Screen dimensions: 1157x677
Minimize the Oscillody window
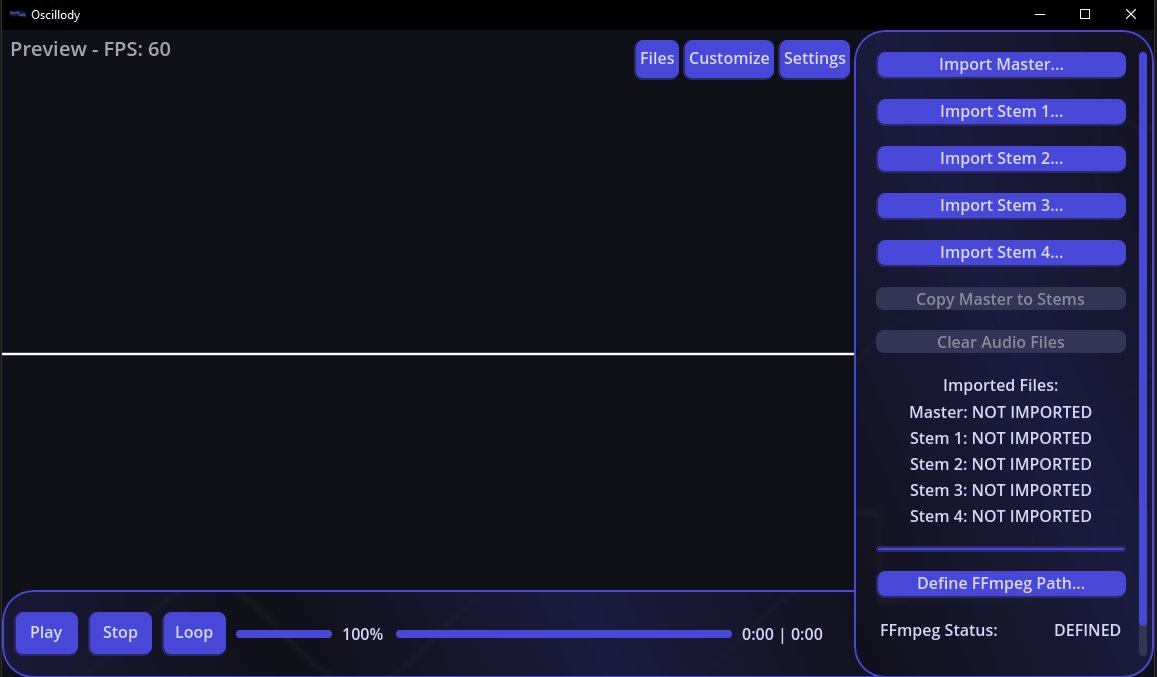point(1040,14)
